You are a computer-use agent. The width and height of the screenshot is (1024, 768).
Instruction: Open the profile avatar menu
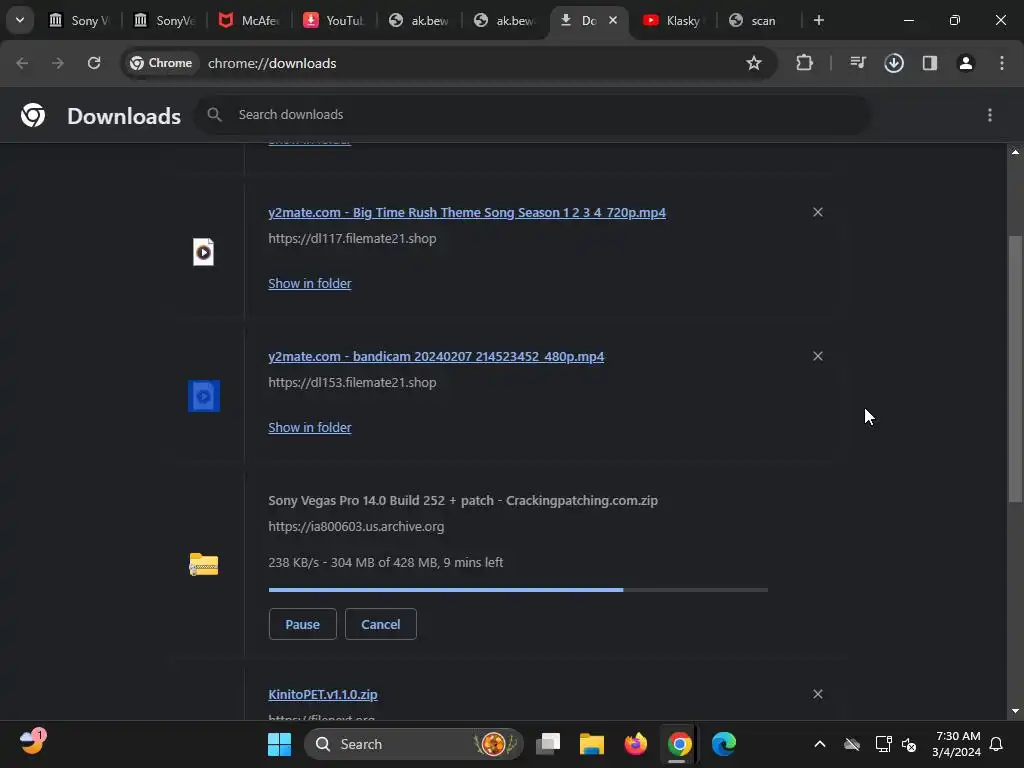[x=966, y=63]
